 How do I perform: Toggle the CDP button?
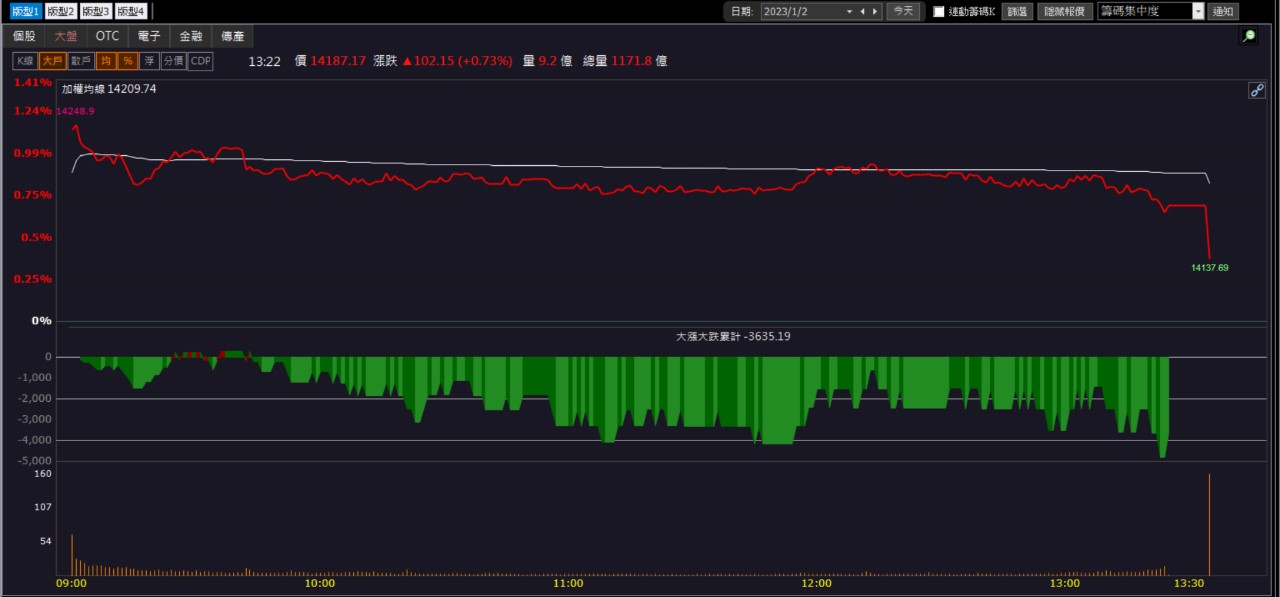[201, 61]
